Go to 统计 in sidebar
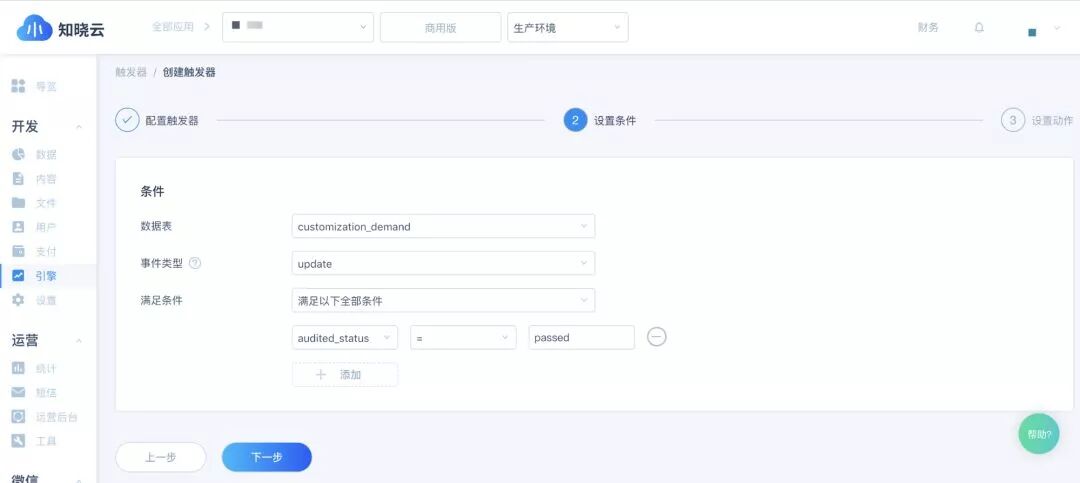 [46, 368]
